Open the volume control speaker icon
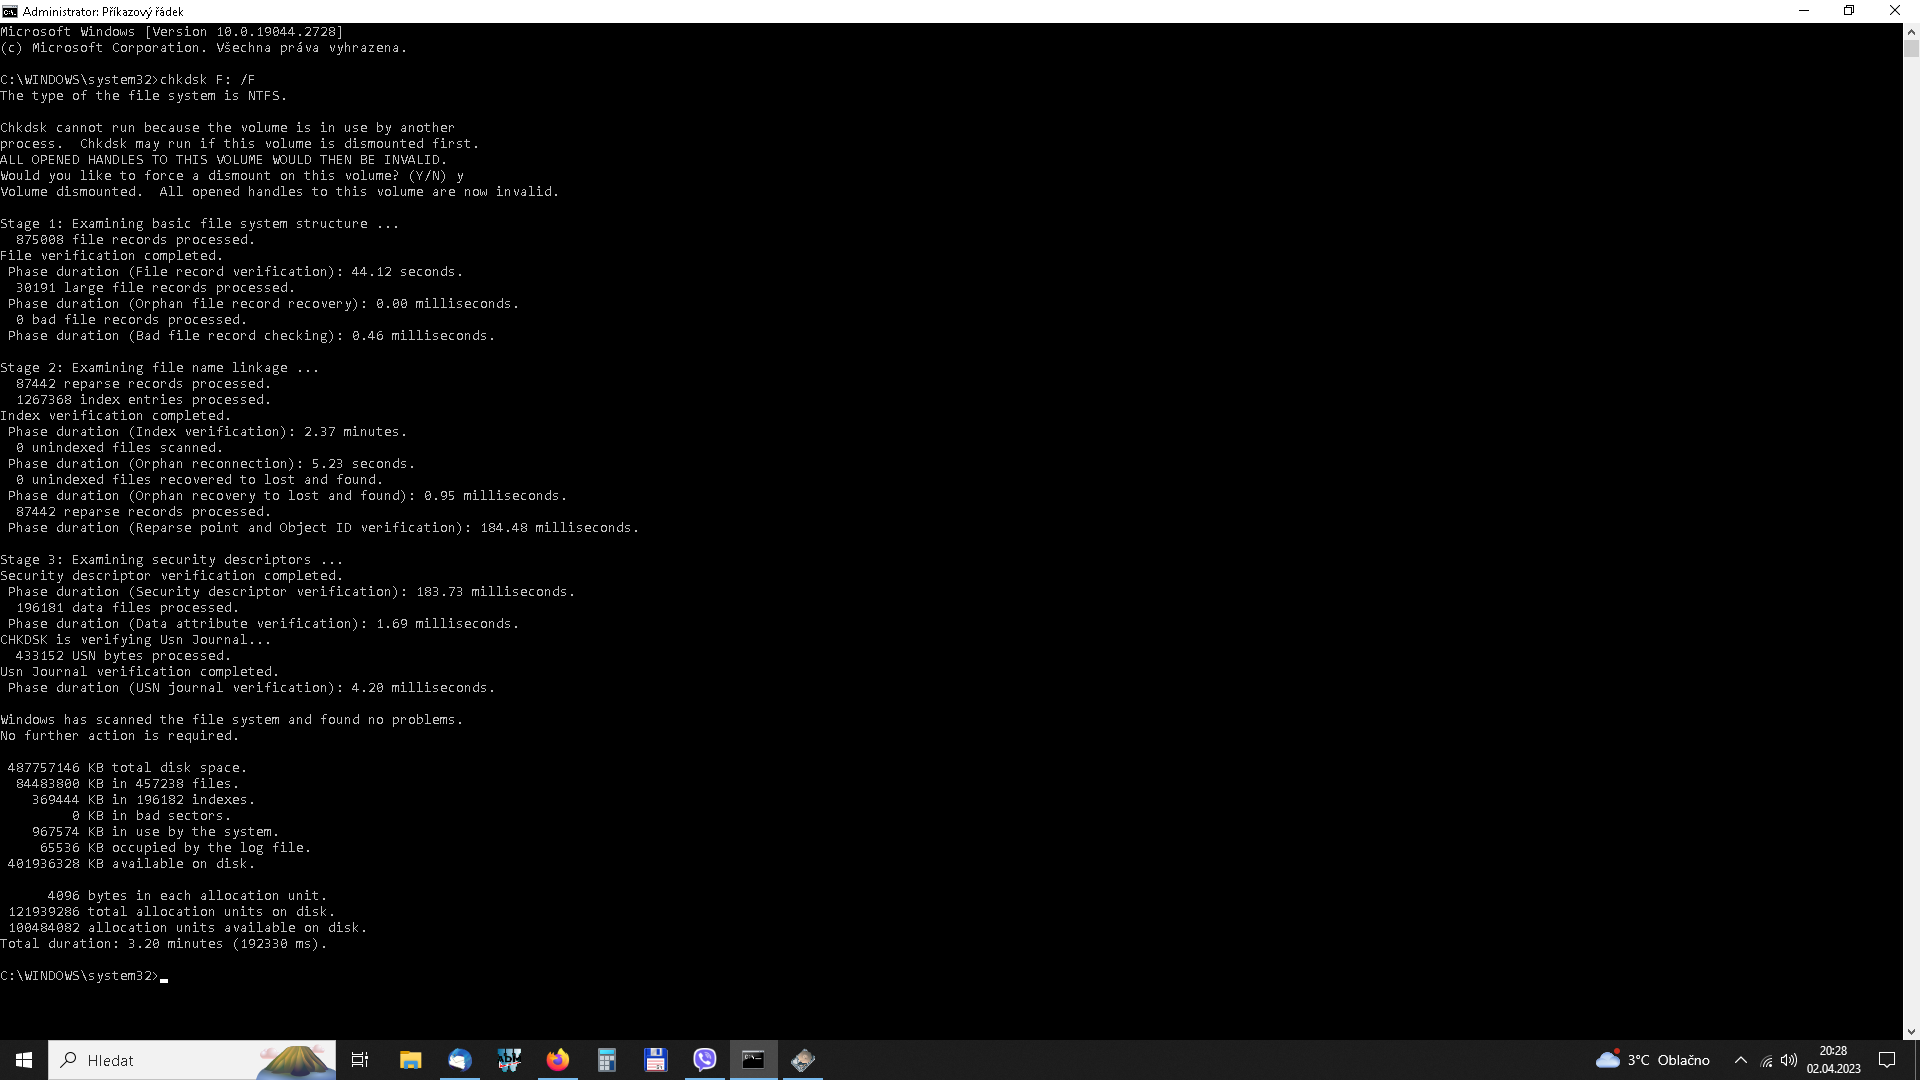 pyautogui.click(x=1789, y=1060)
